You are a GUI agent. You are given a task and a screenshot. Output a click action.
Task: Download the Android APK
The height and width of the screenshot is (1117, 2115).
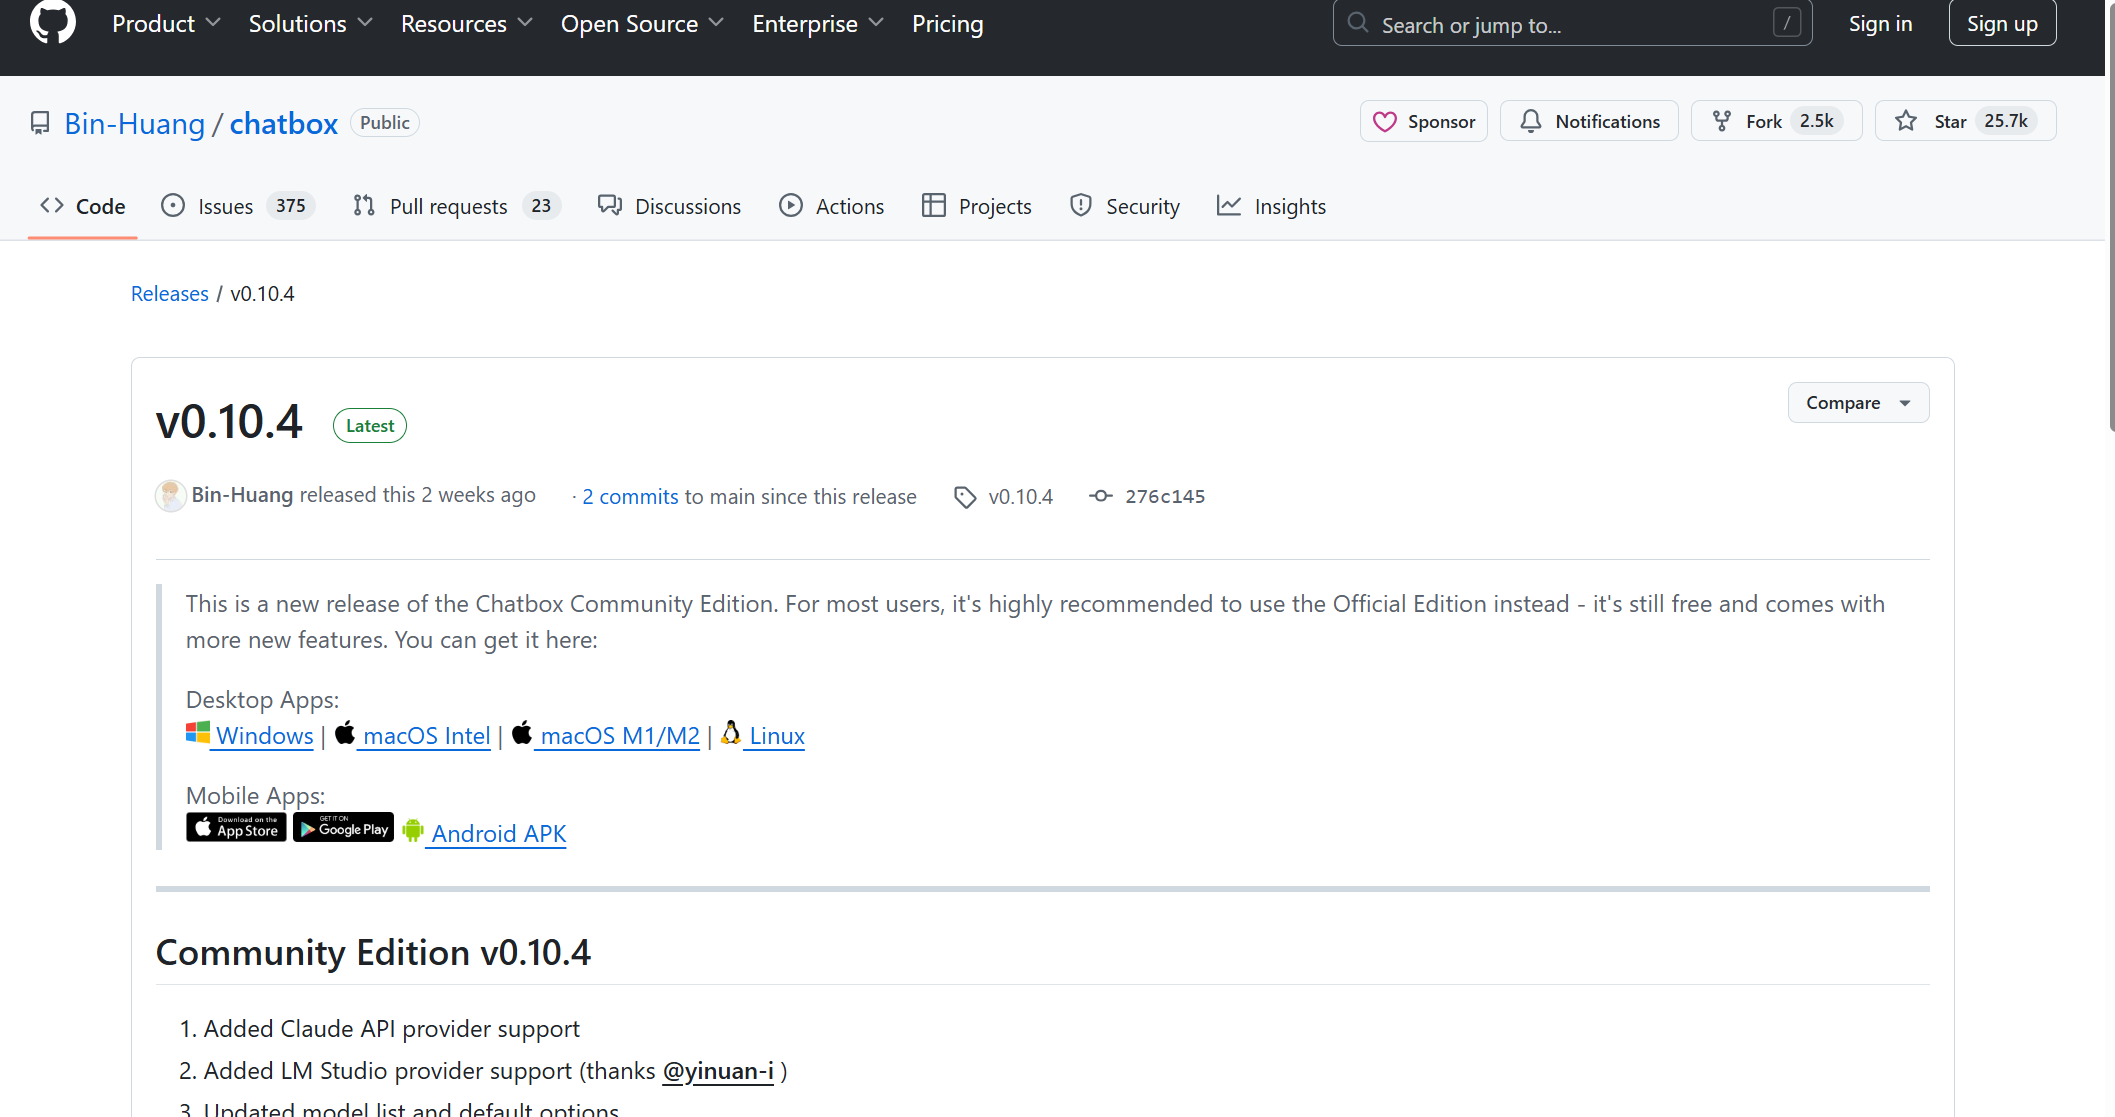pyautogui.click(x=499, y=834)
